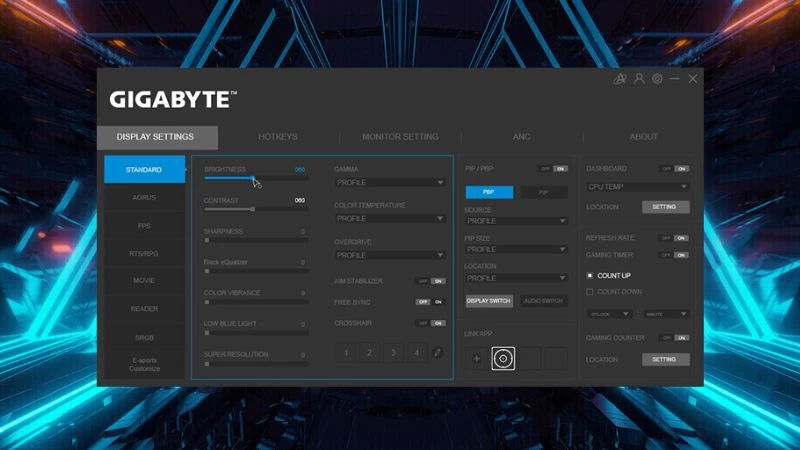Click the Contrast slider track

pyautogui.click(x=256, y=209)
